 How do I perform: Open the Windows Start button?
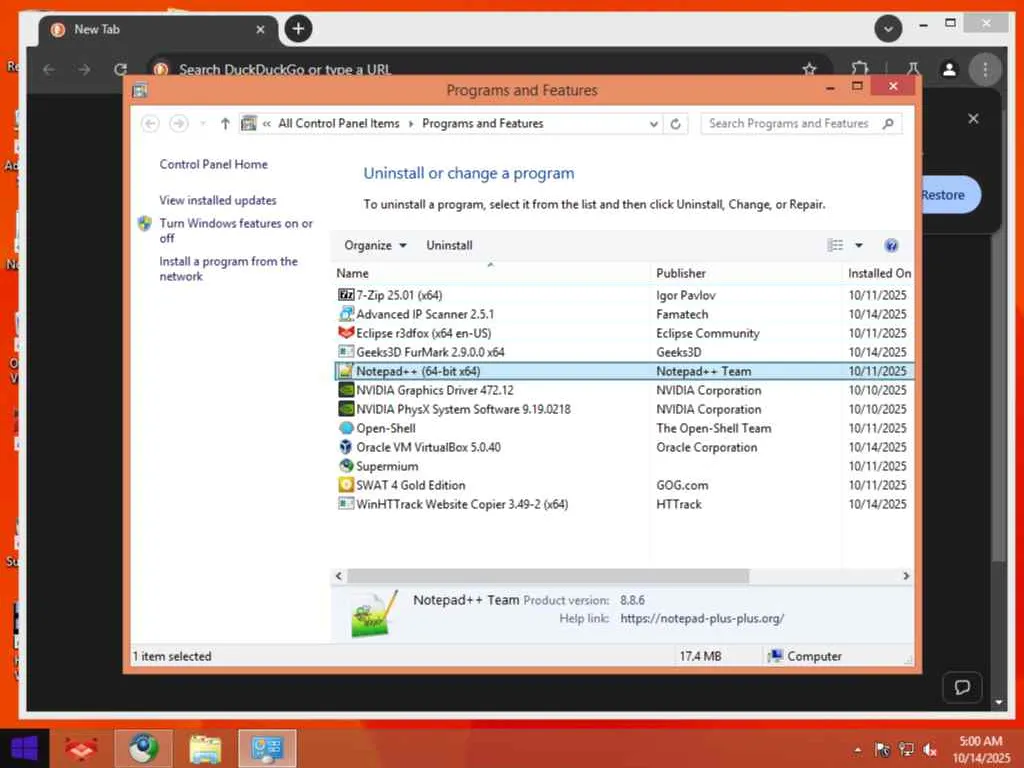pyautogui.click(x=24, y=748)
